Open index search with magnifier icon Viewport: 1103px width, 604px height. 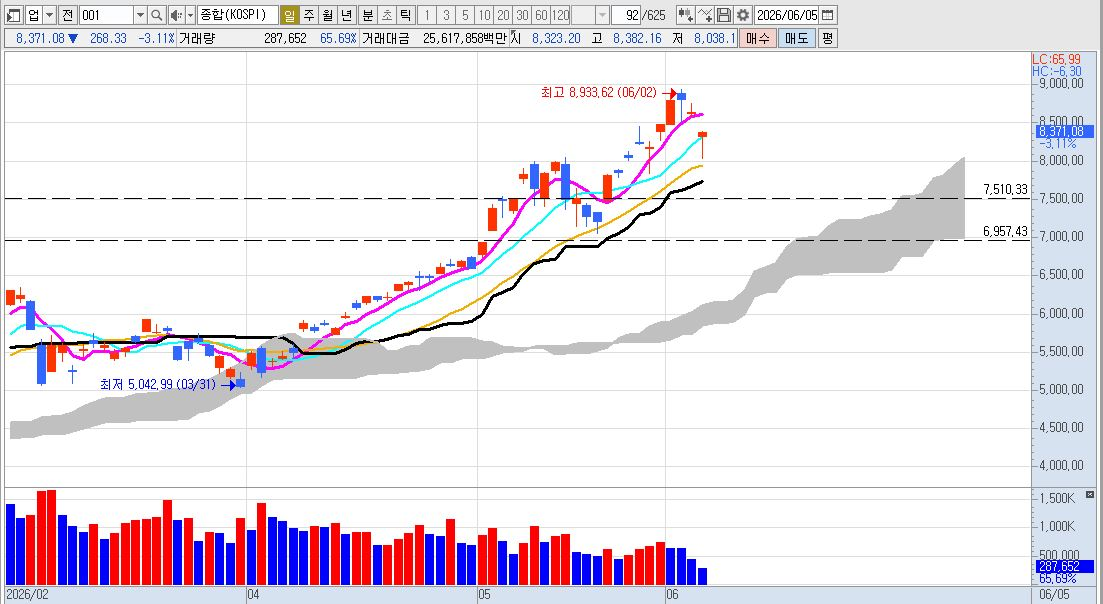157,15
